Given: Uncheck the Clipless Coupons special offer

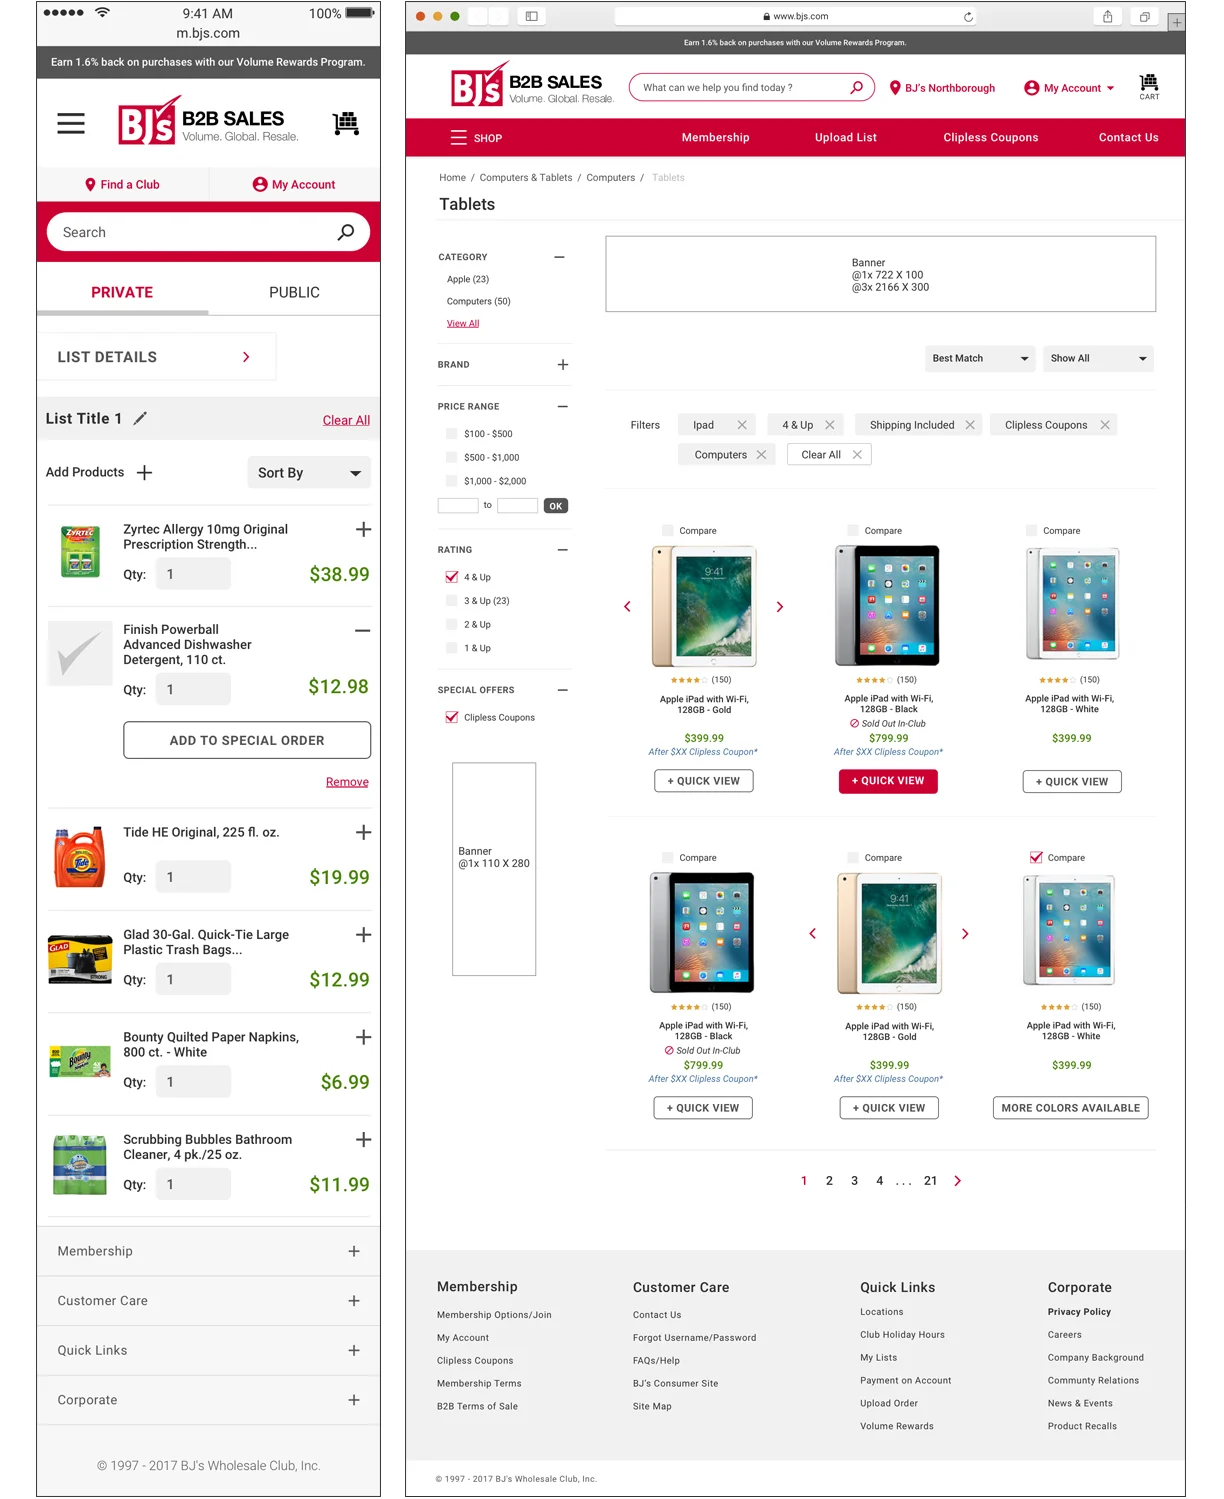Looking at the screenshot, I should coord(452,717).
